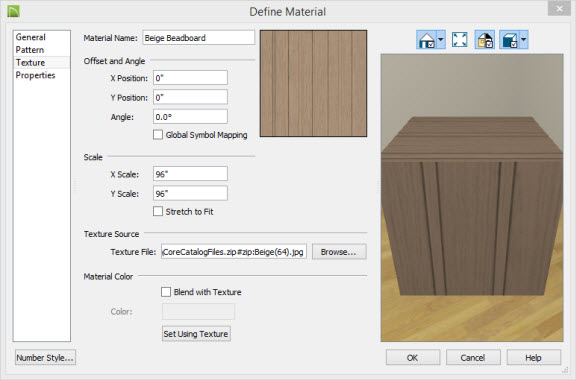
Task: Open the house view dropdown arrow
Action: click(441, 40)
